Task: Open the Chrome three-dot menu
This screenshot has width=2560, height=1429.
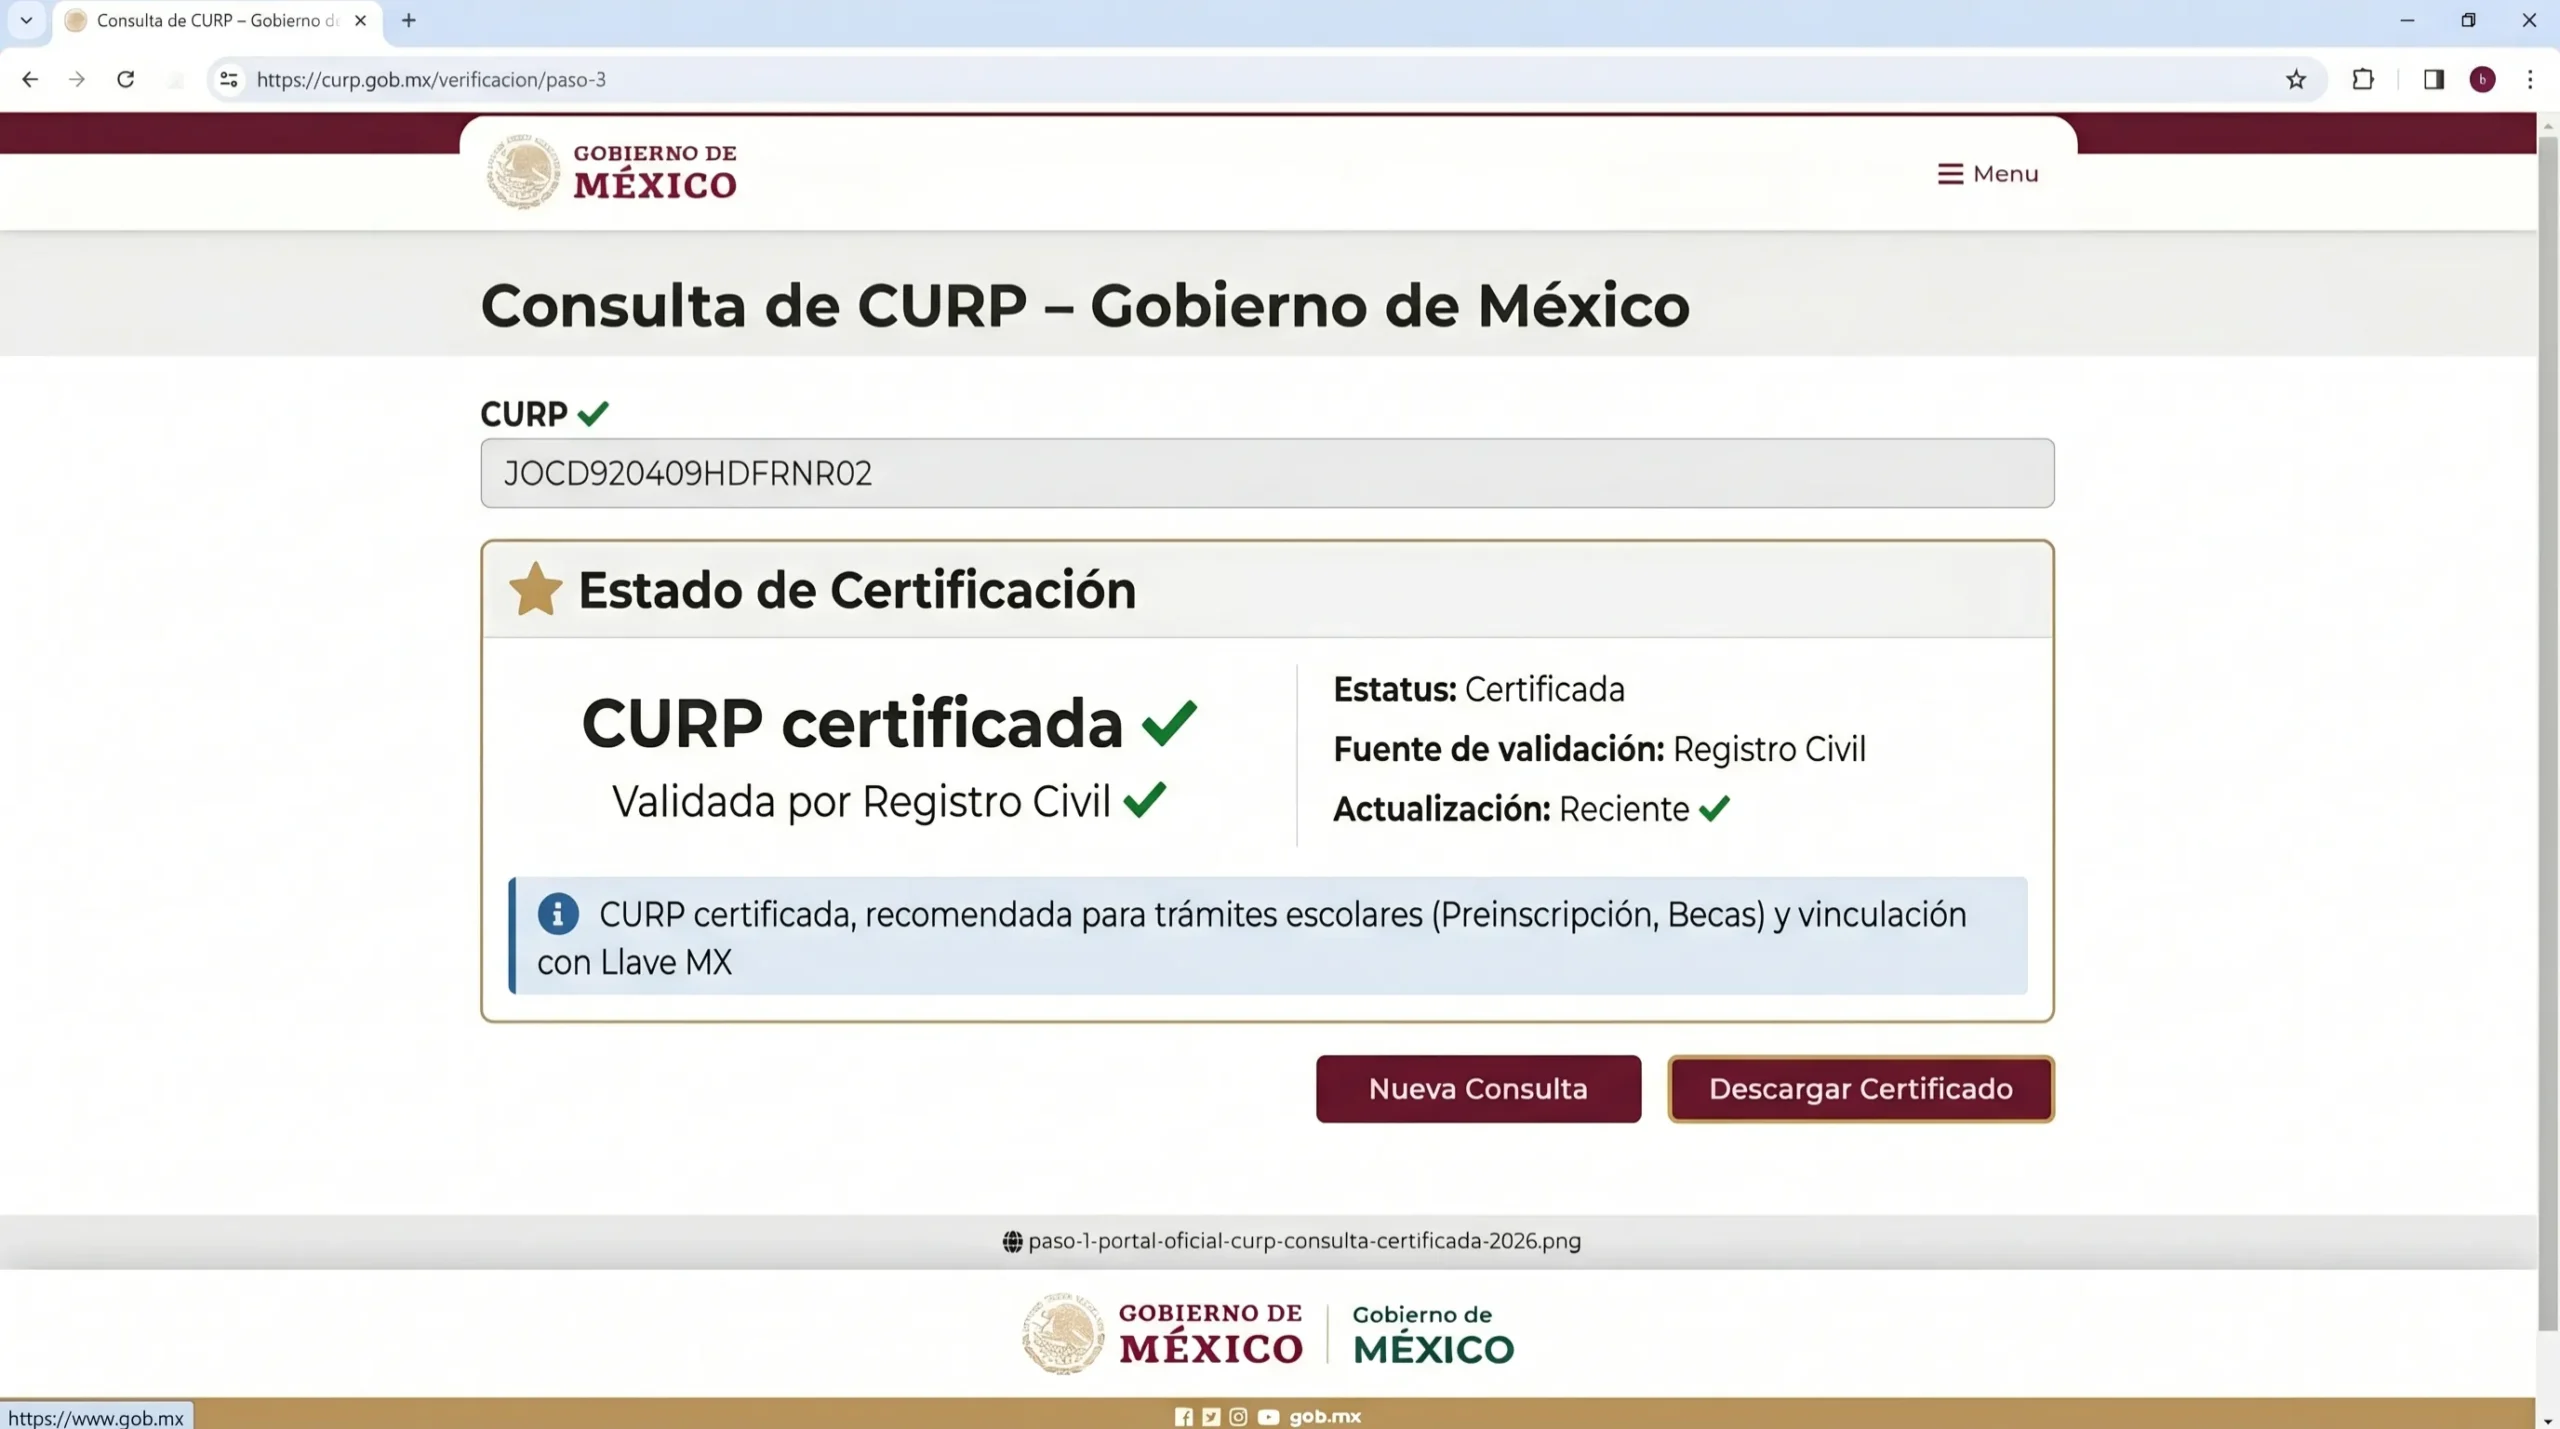Action: 2530,79
